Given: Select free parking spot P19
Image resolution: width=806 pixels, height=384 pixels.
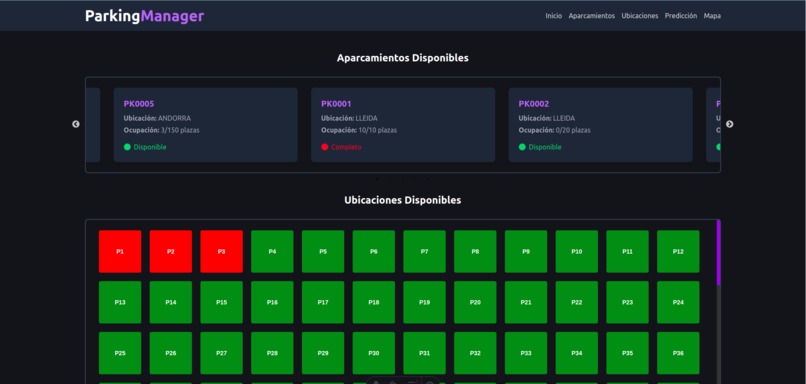Looking at the screenshot, I should [x=425, y=302].
